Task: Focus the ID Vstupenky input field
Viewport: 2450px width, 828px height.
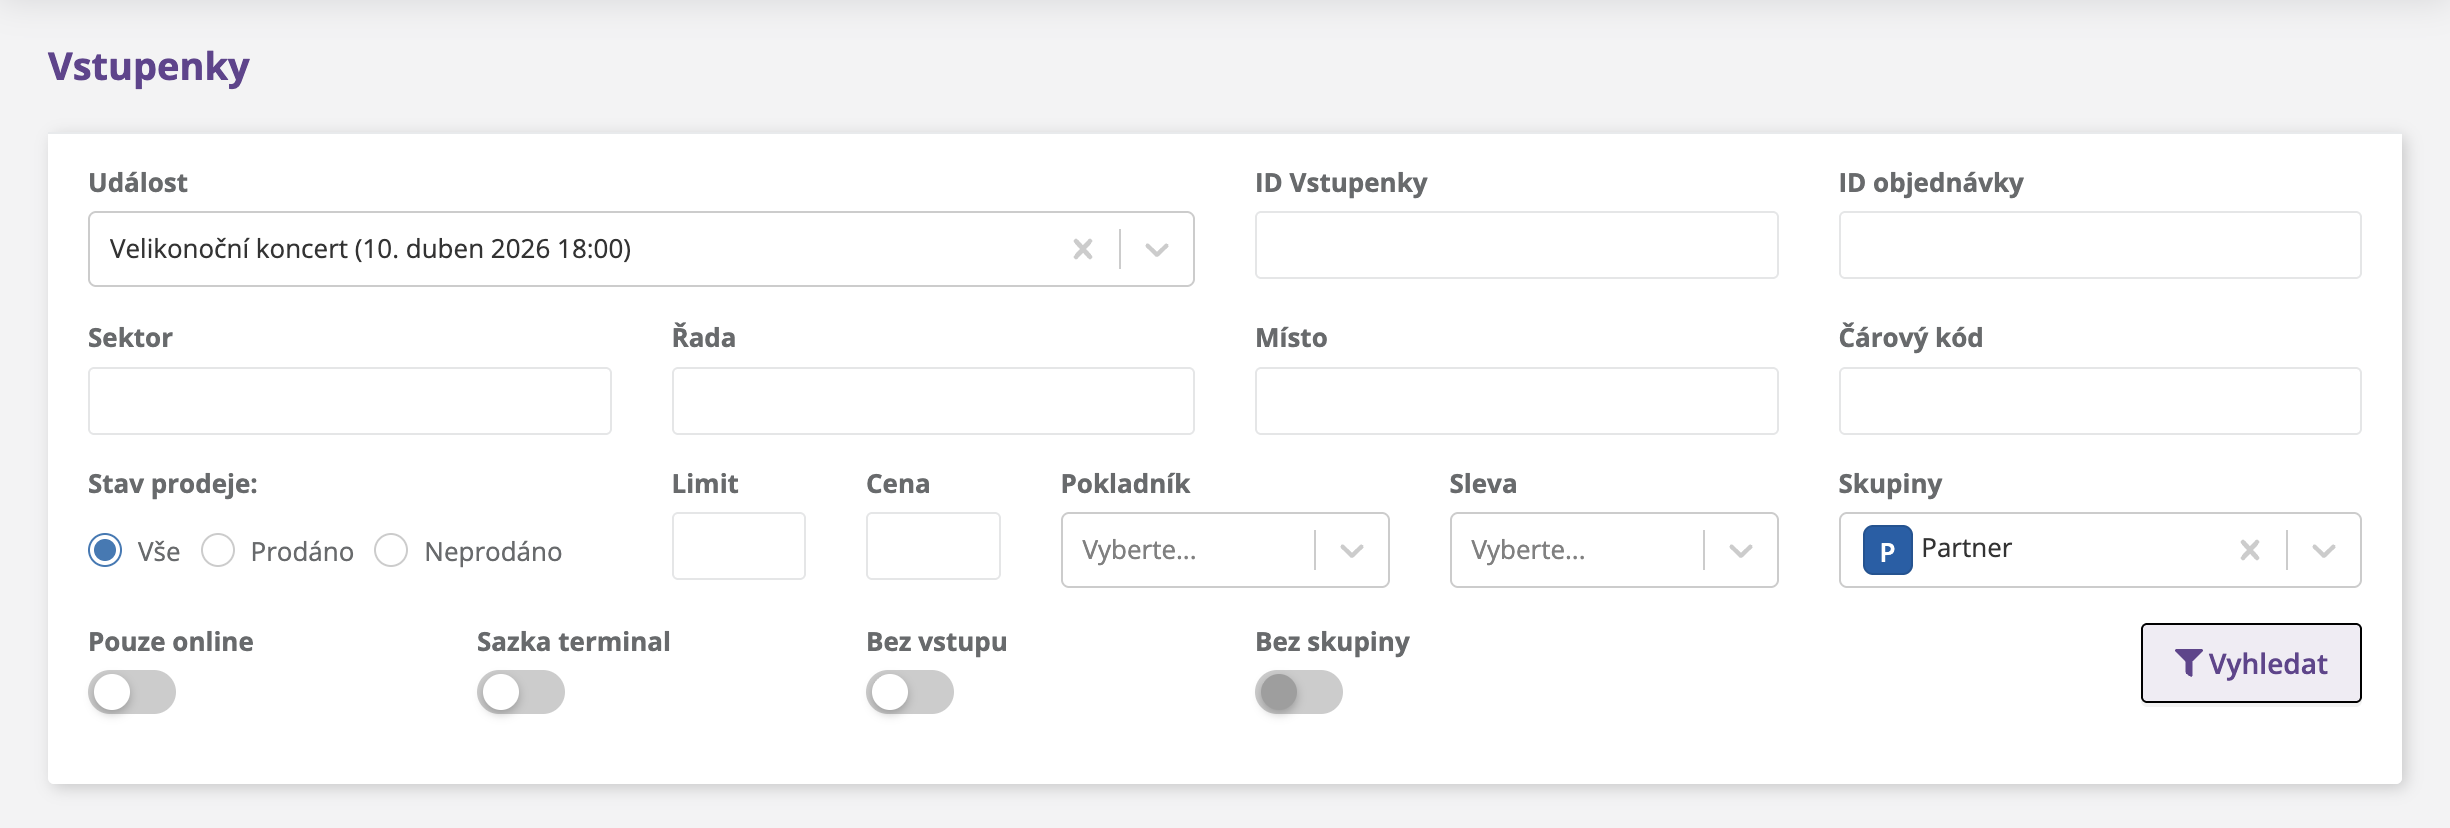Action: (1516, 245)
